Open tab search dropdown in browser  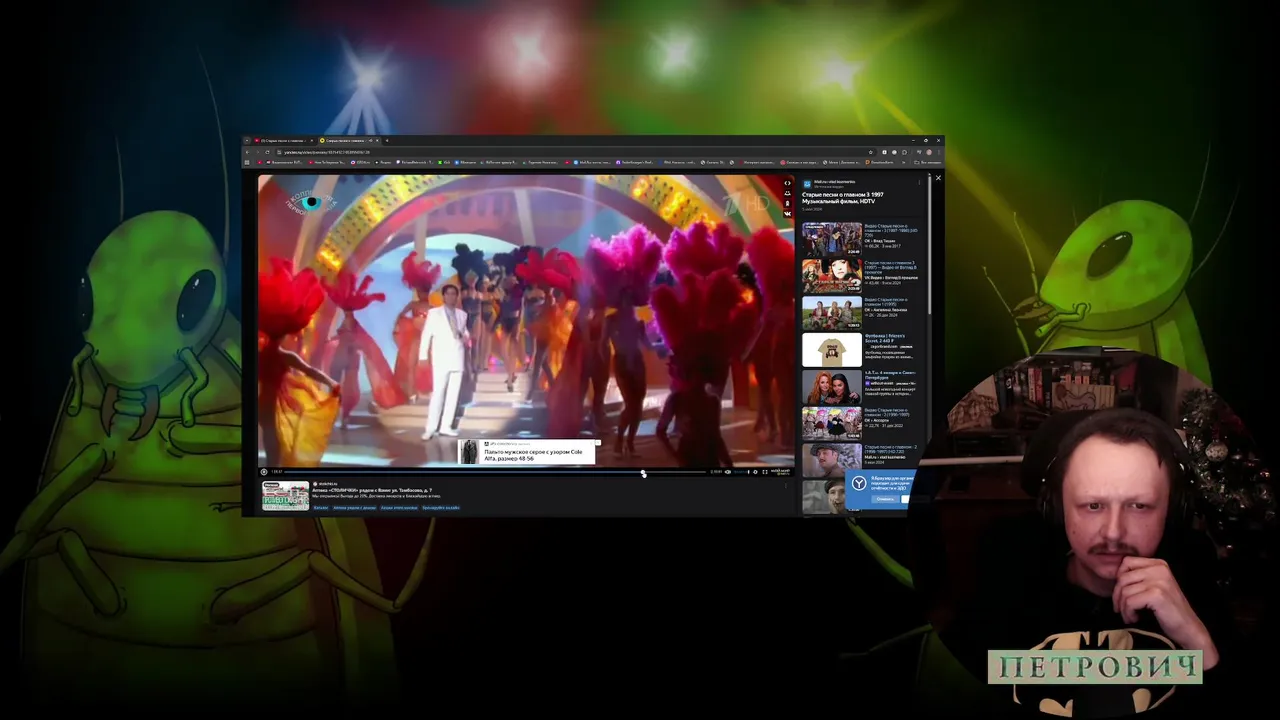pos(247,140)
